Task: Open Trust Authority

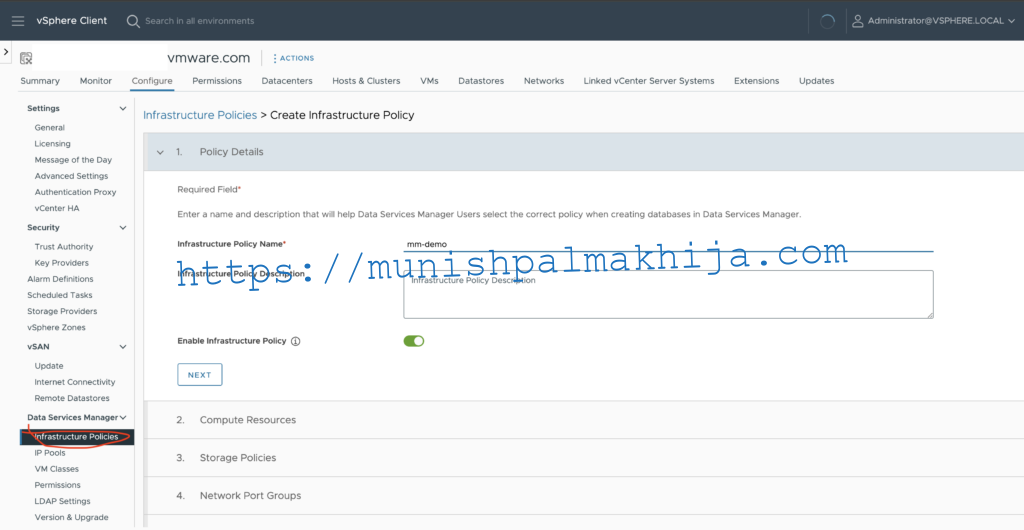Action: coord(64,247)
